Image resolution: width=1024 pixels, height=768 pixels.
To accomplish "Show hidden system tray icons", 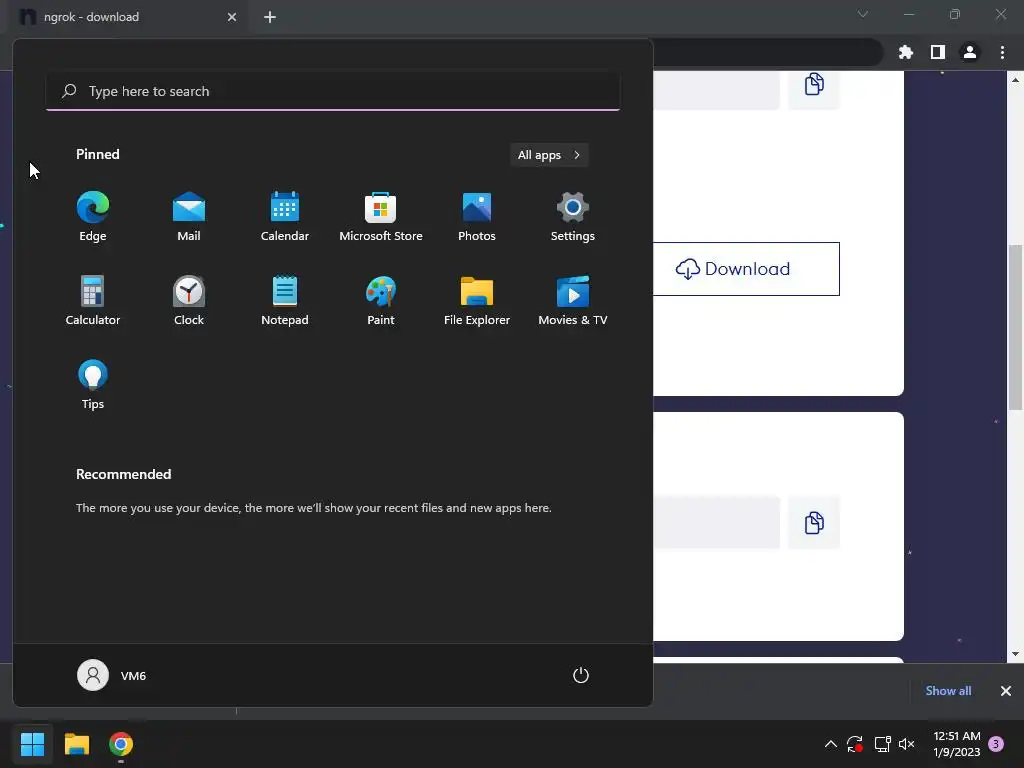I will 831,744.
